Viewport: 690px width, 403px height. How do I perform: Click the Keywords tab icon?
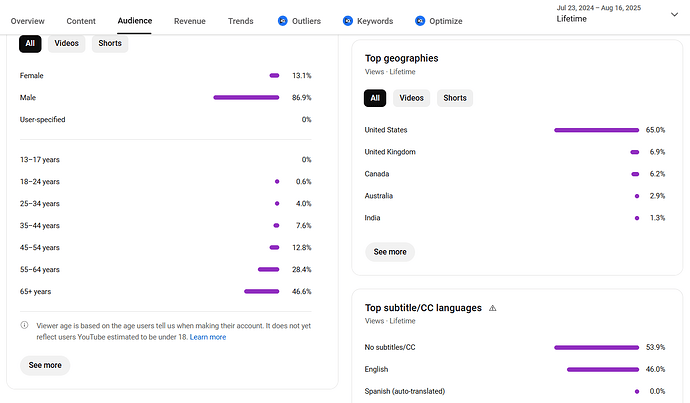pos(347,21)
